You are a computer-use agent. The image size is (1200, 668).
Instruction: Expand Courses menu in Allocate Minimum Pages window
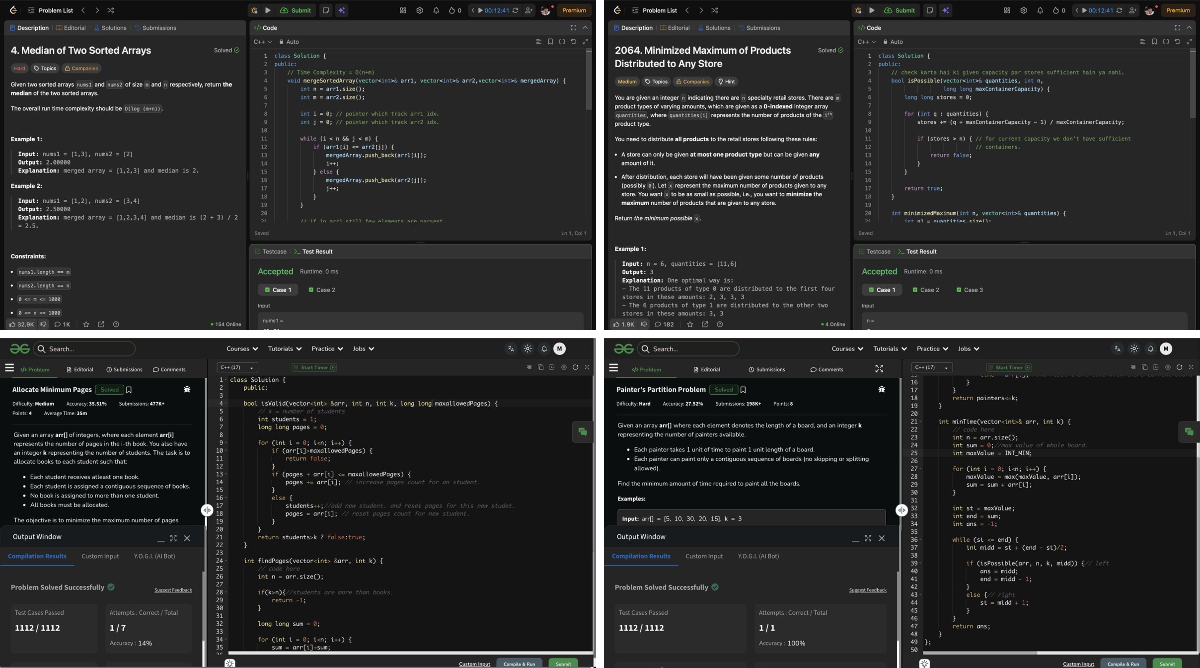(x=243, y=348)
